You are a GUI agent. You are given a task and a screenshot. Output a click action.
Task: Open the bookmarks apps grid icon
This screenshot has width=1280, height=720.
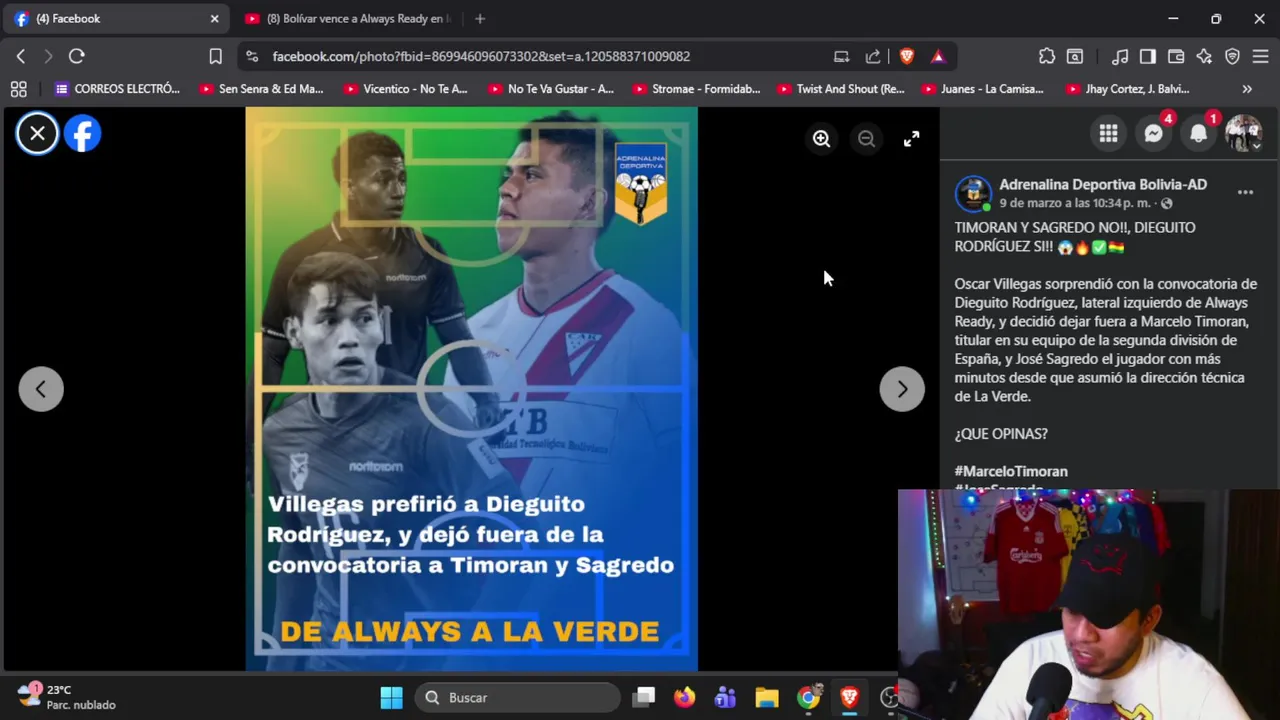[18, 89]
